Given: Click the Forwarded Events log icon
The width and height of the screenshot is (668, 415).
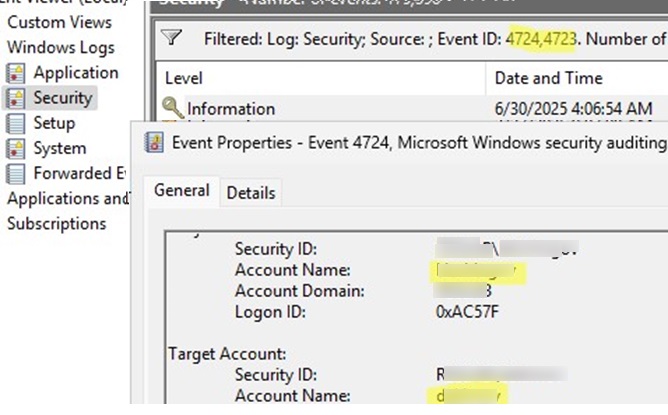Looking at the screenshot, I should click(16, 174).
